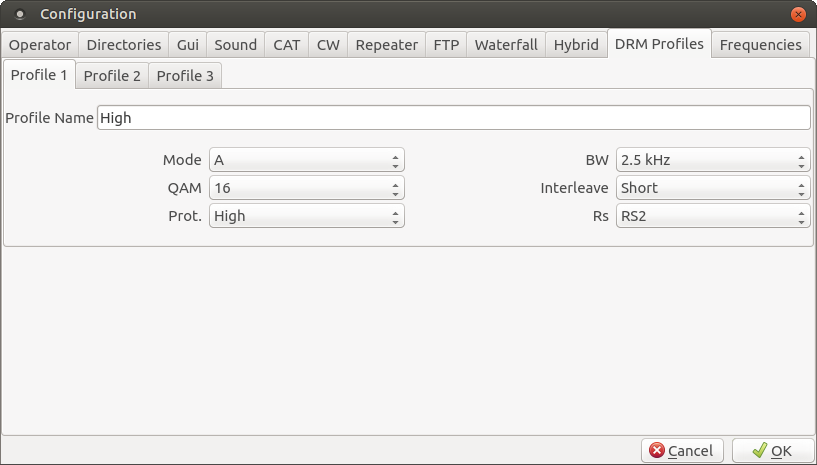The height and width of the screenshot is (465, 817).
Task: Go to the Sound tab
Action: [236, 45]
